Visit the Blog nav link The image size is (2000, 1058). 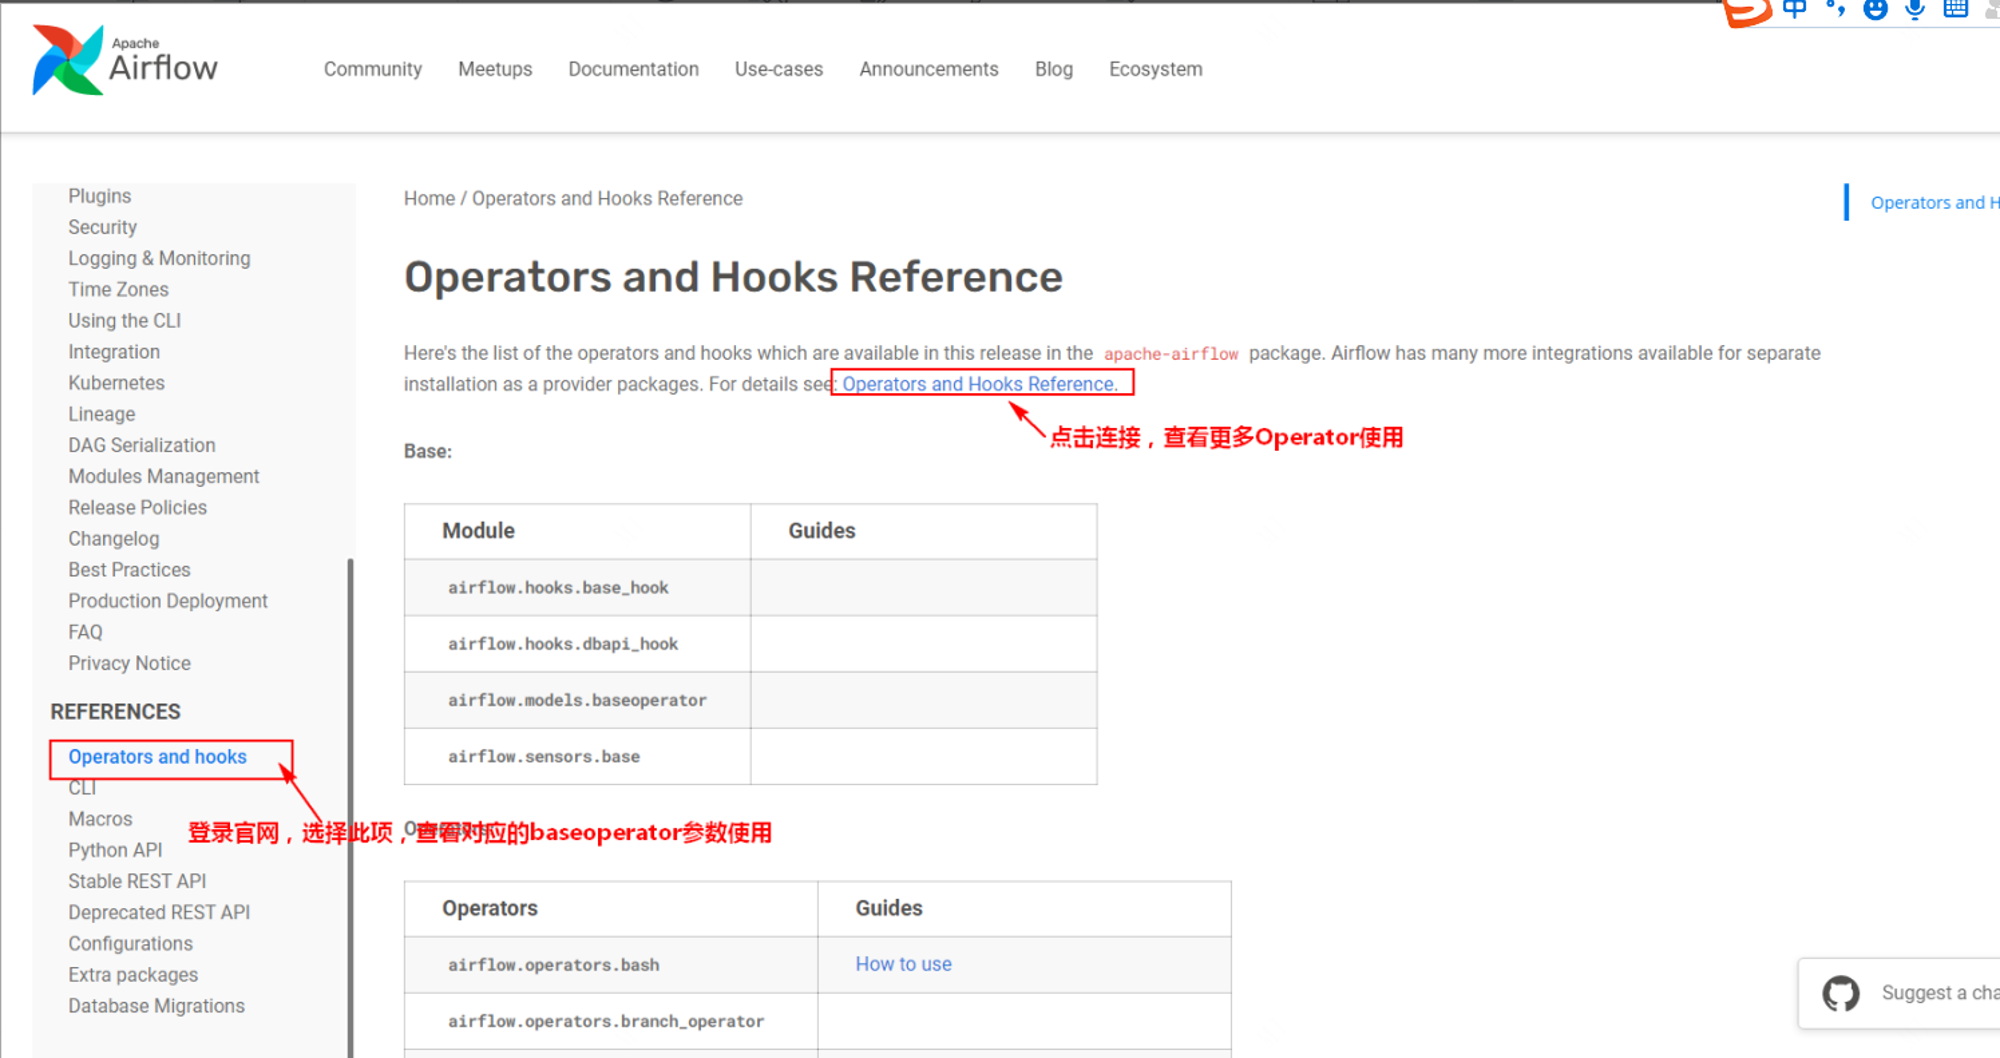1053,69
